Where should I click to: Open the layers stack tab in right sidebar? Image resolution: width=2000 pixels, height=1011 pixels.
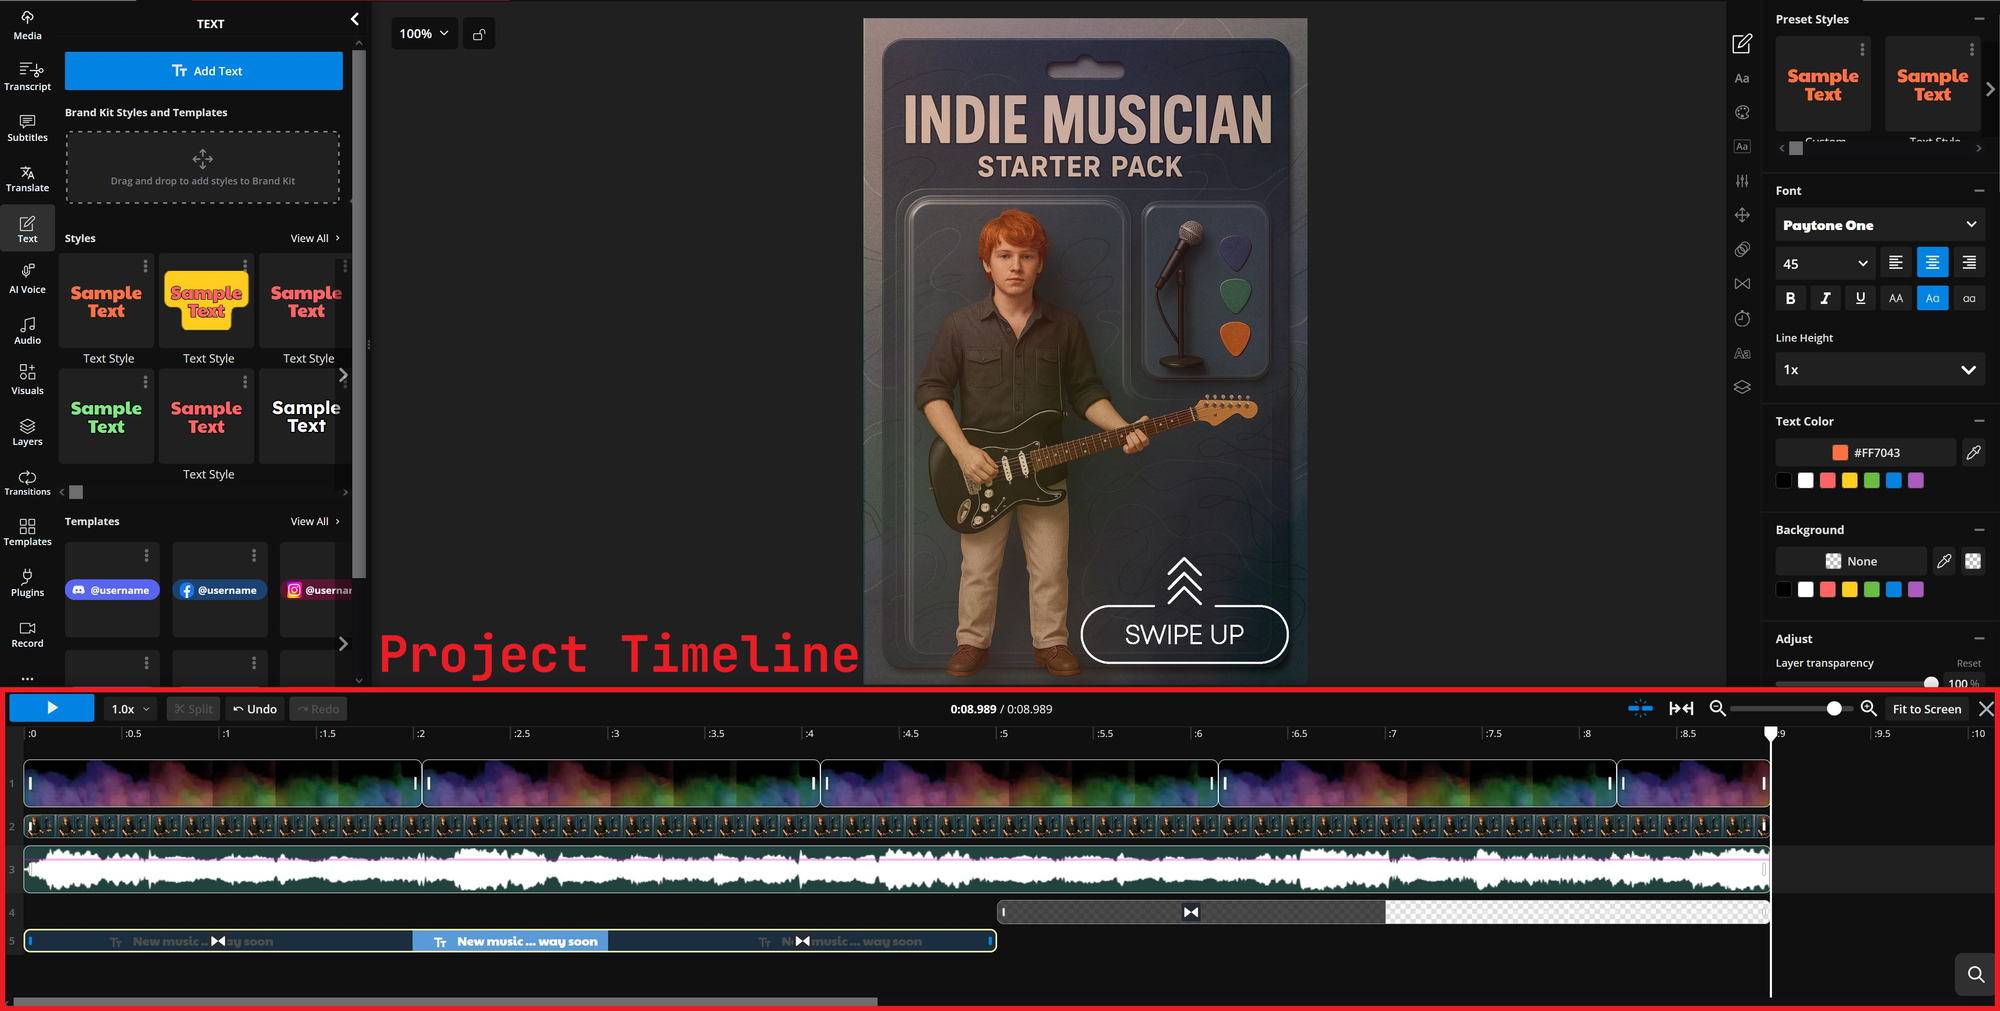click(x=1742, y=387)
